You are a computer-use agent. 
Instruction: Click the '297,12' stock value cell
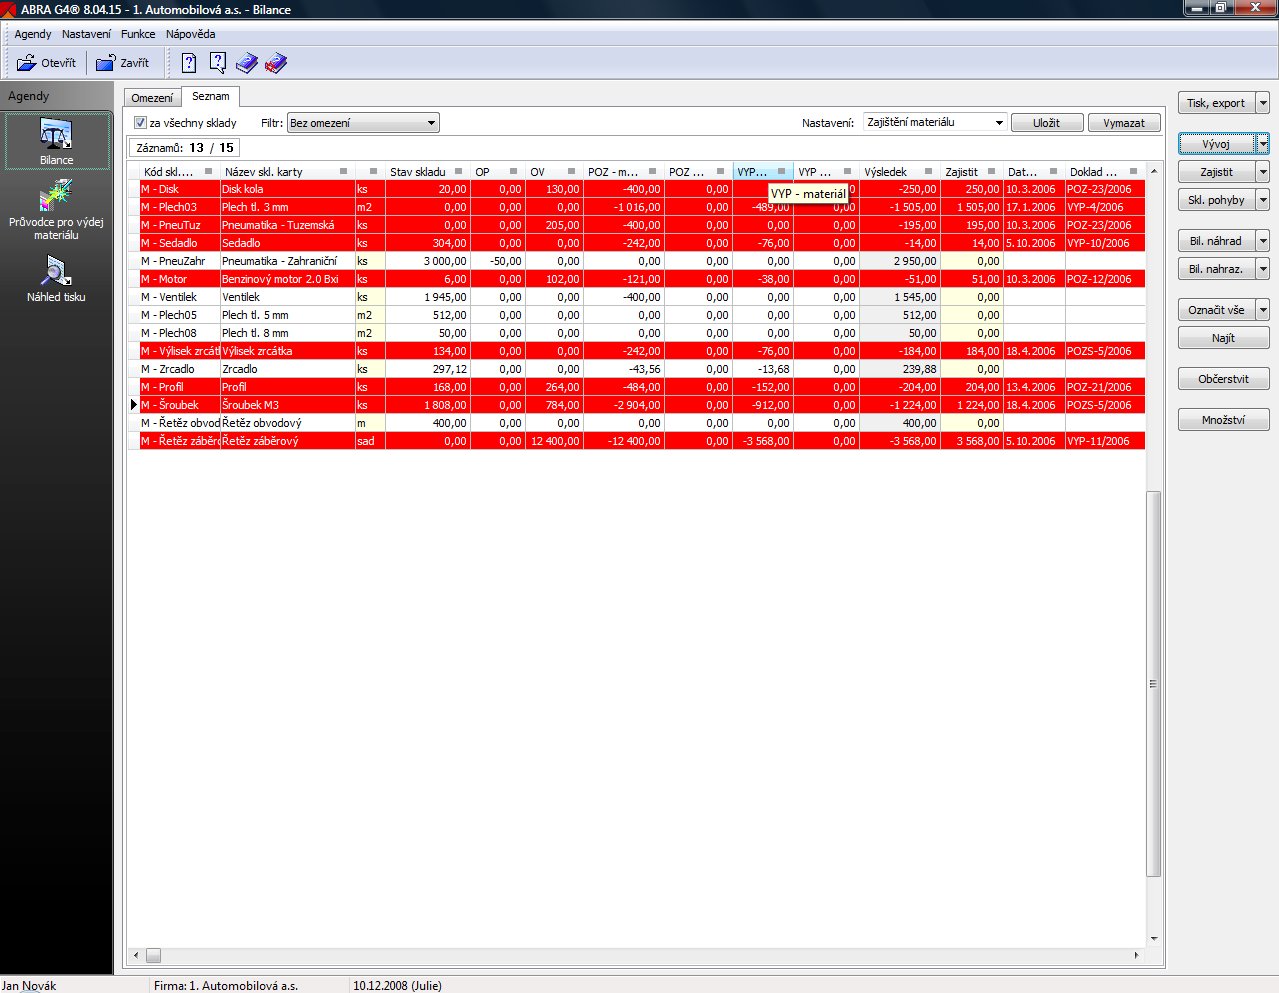coord(427,369)
